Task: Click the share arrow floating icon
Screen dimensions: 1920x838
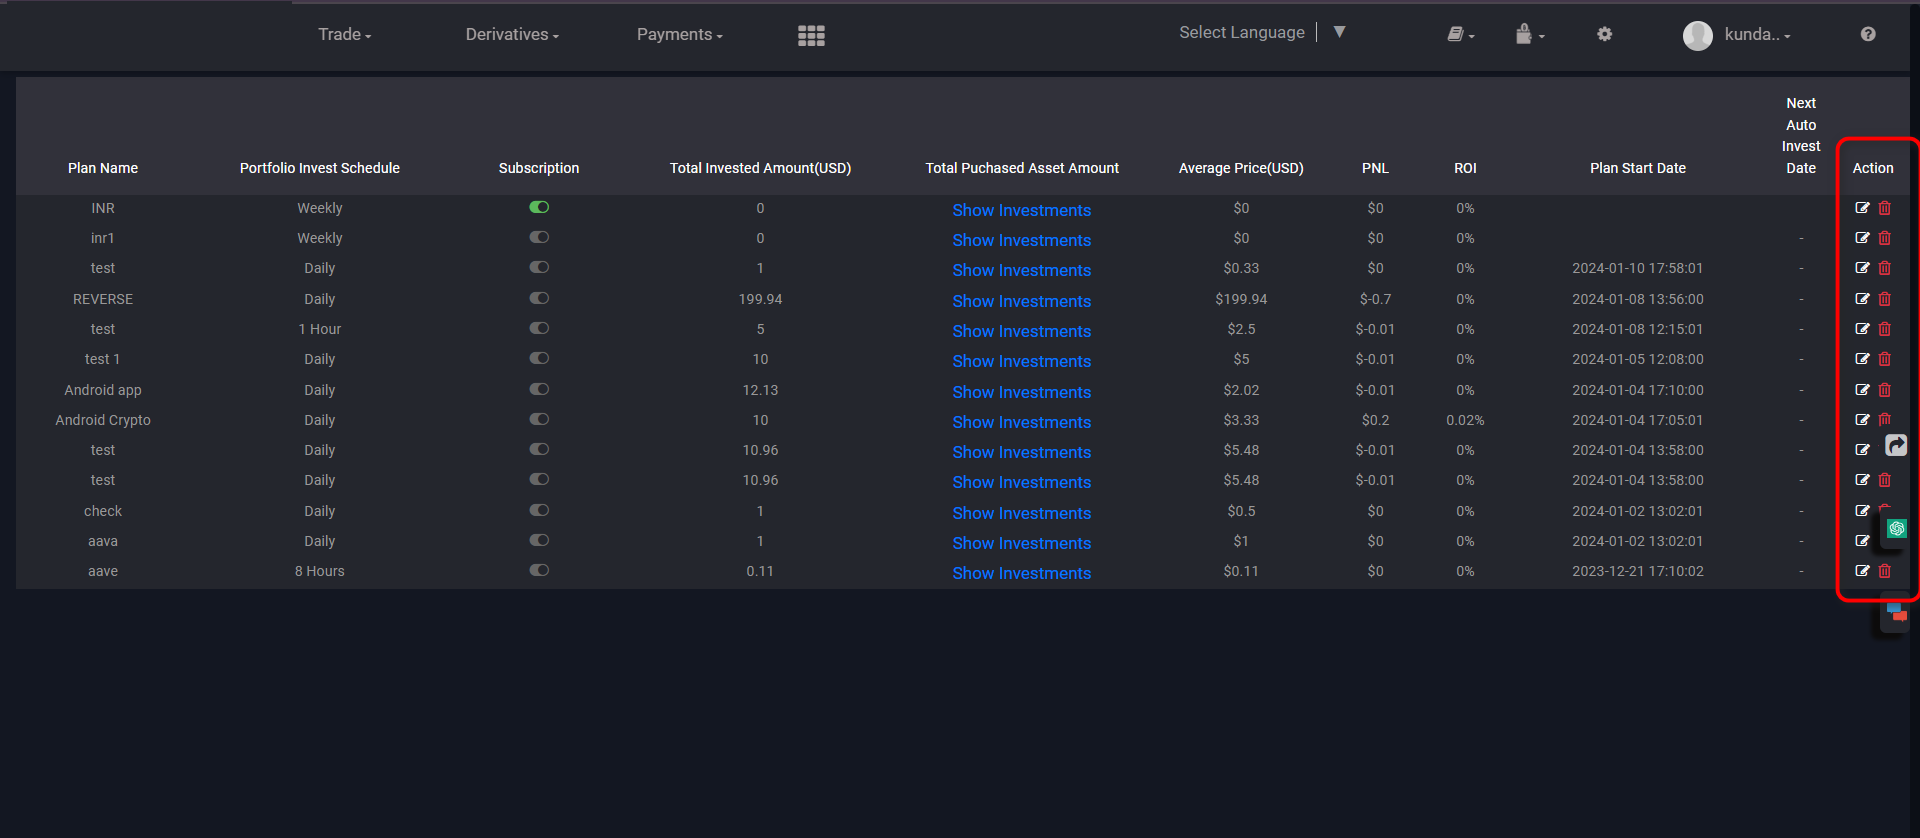Action: [1896, 445]
